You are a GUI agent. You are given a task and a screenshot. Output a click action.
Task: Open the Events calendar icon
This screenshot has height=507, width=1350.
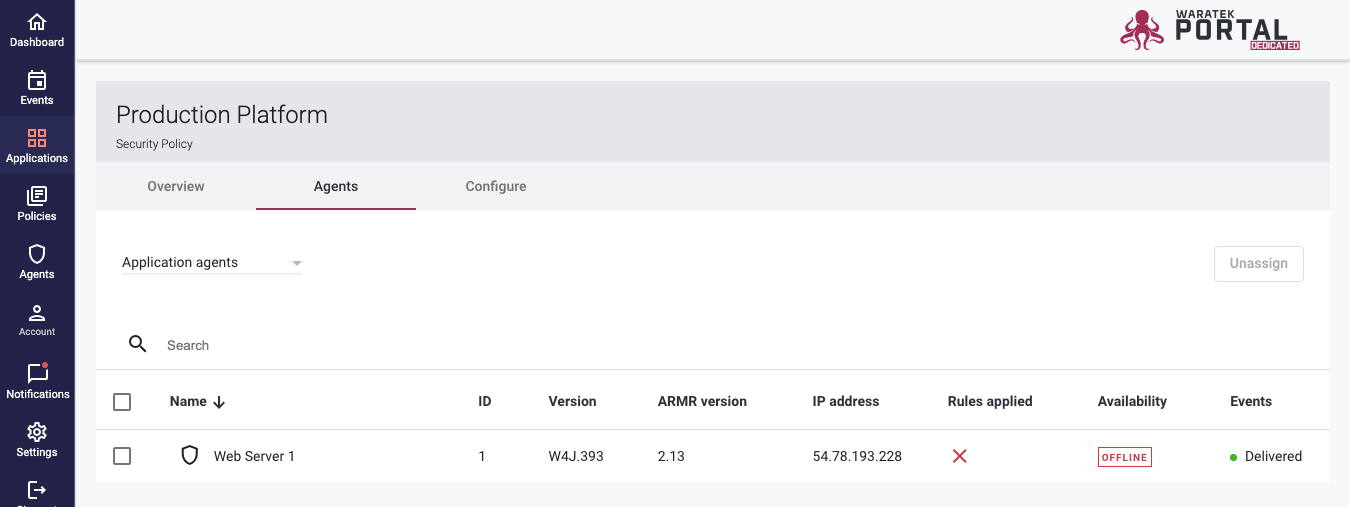pyautogui.click(x=37, y=80)
